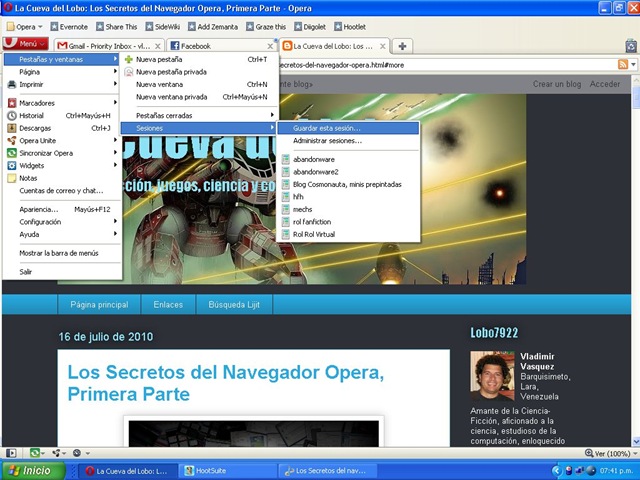Click Crear un blog link
Viewport: 640px width, 480px height.
[557, 84]
